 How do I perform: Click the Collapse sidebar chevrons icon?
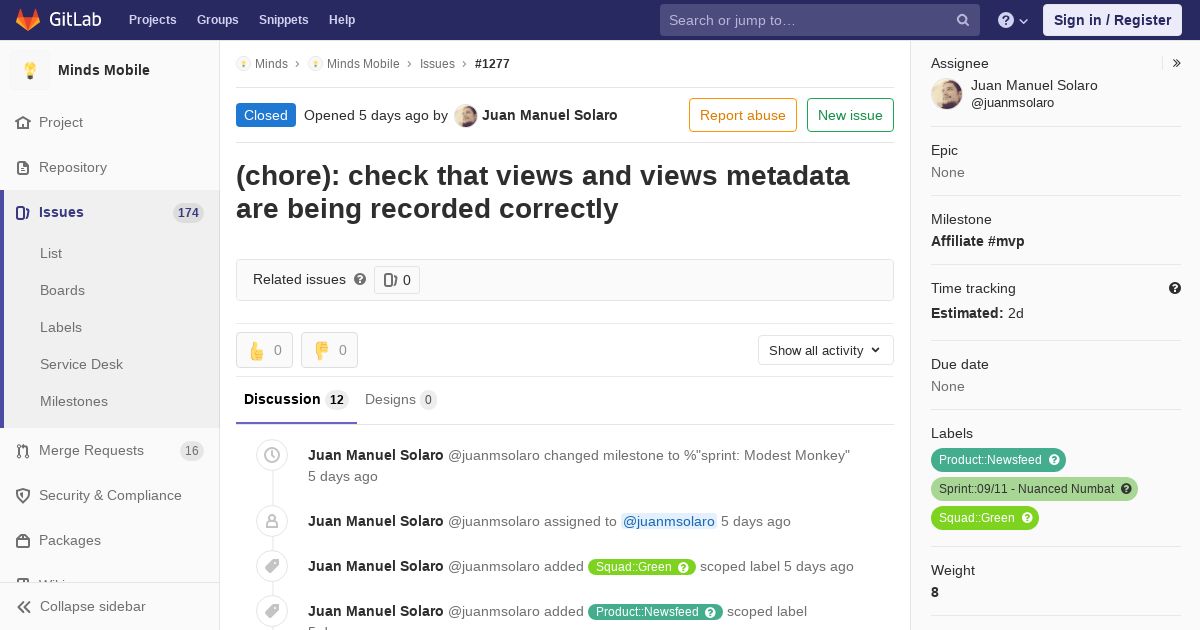(23, 607)
